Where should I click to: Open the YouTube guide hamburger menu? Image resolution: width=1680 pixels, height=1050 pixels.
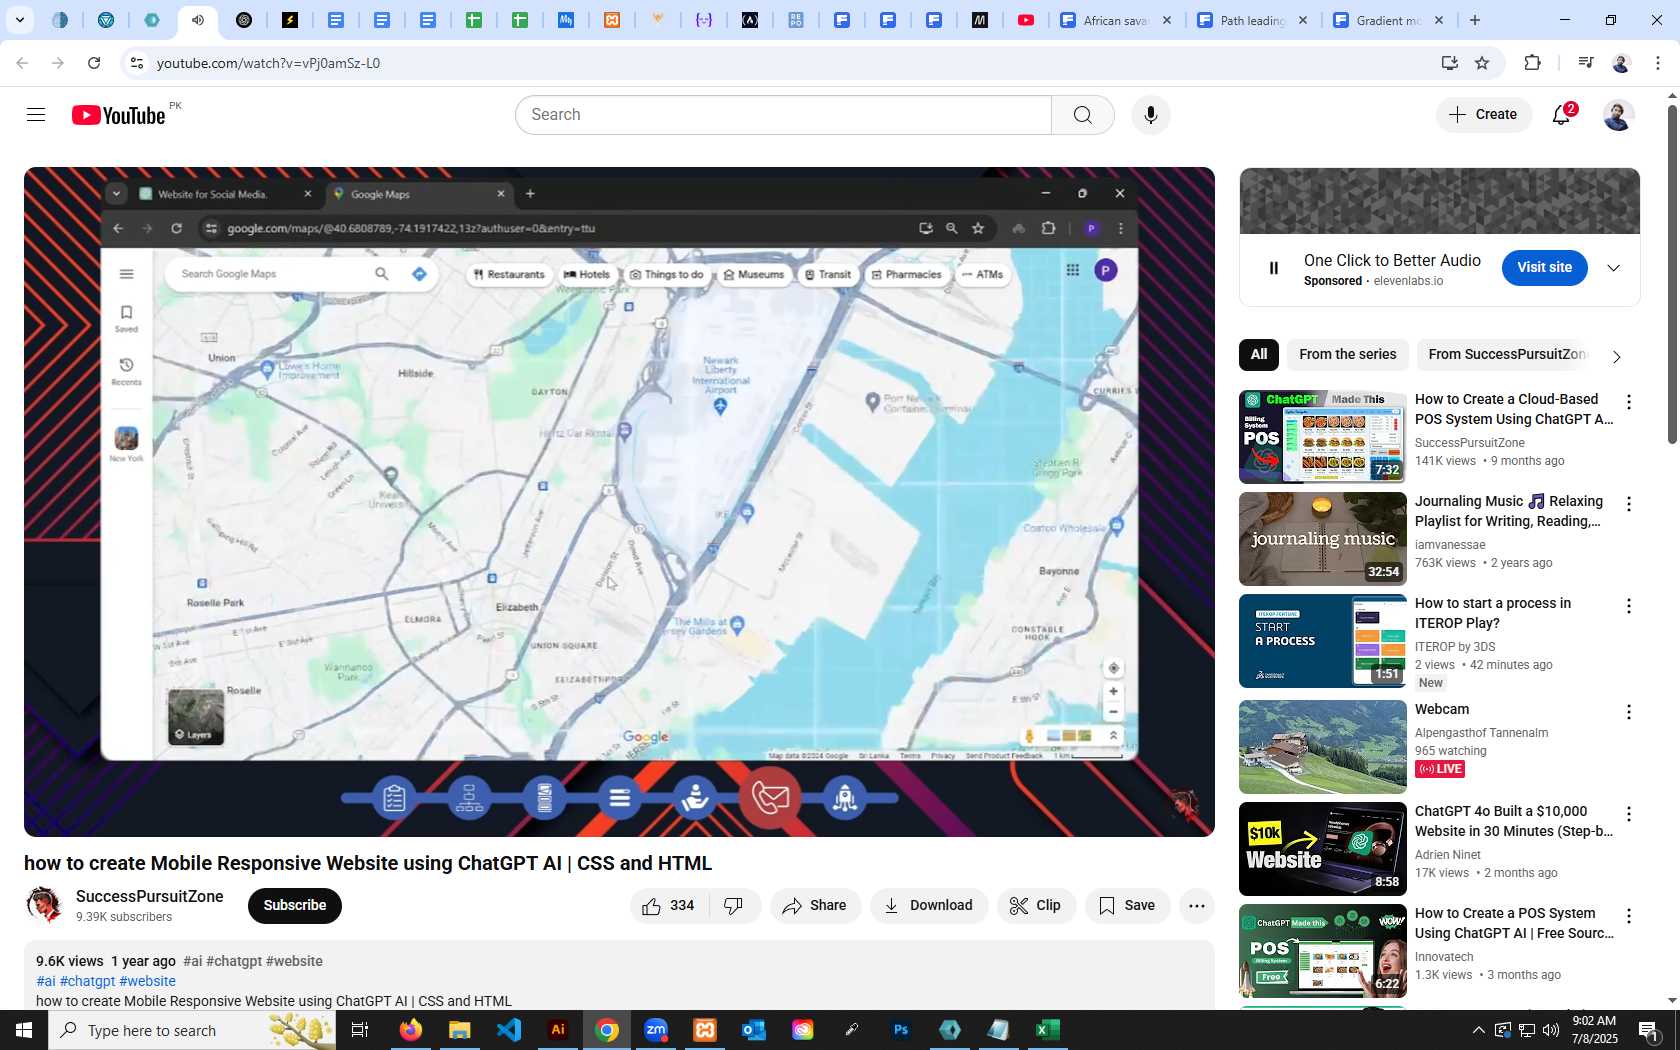click(36, 115)
